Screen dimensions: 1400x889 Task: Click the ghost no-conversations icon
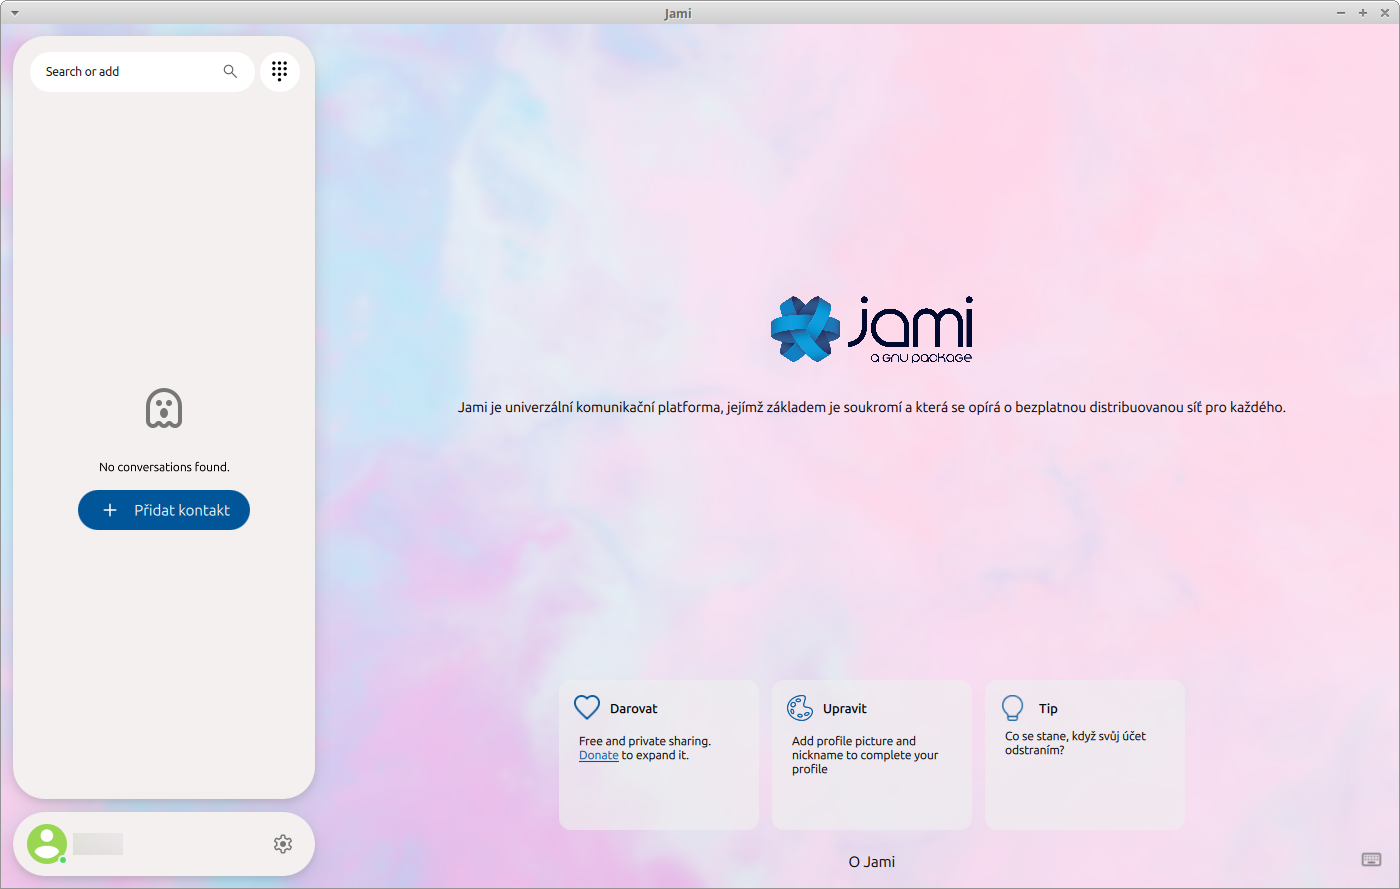click(x=164, y=408)
